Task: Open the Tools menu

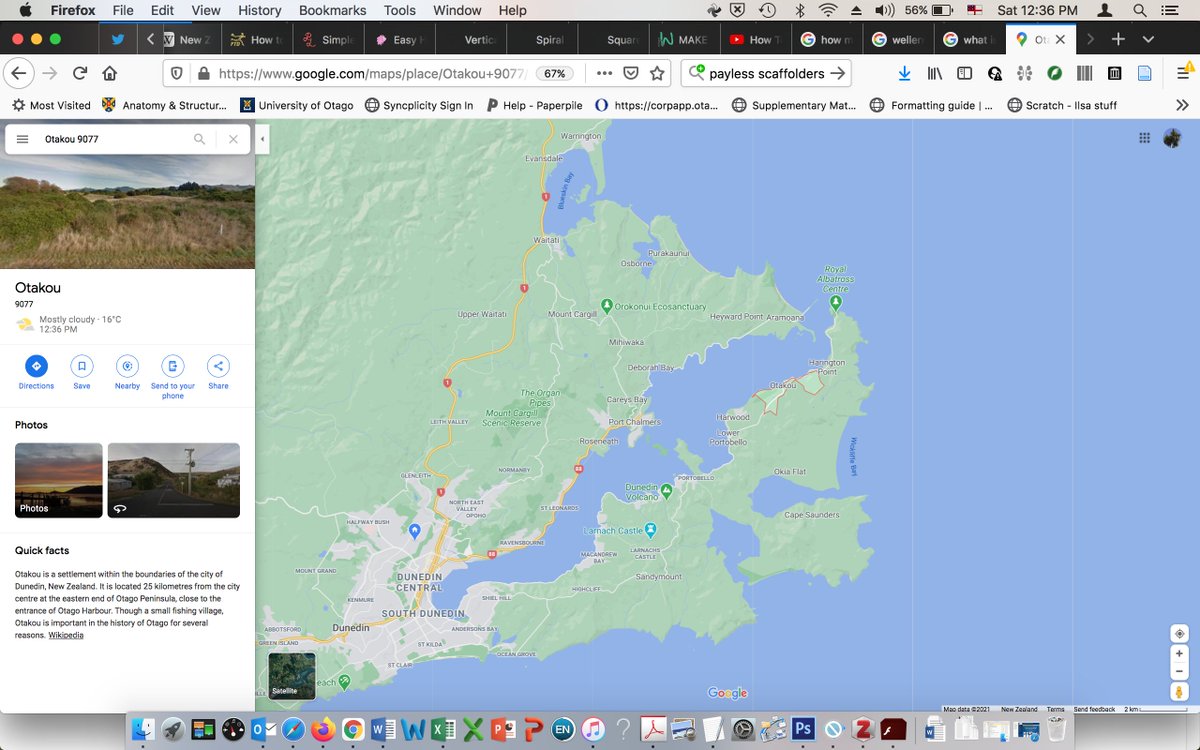Action: (x=399, y=10)
